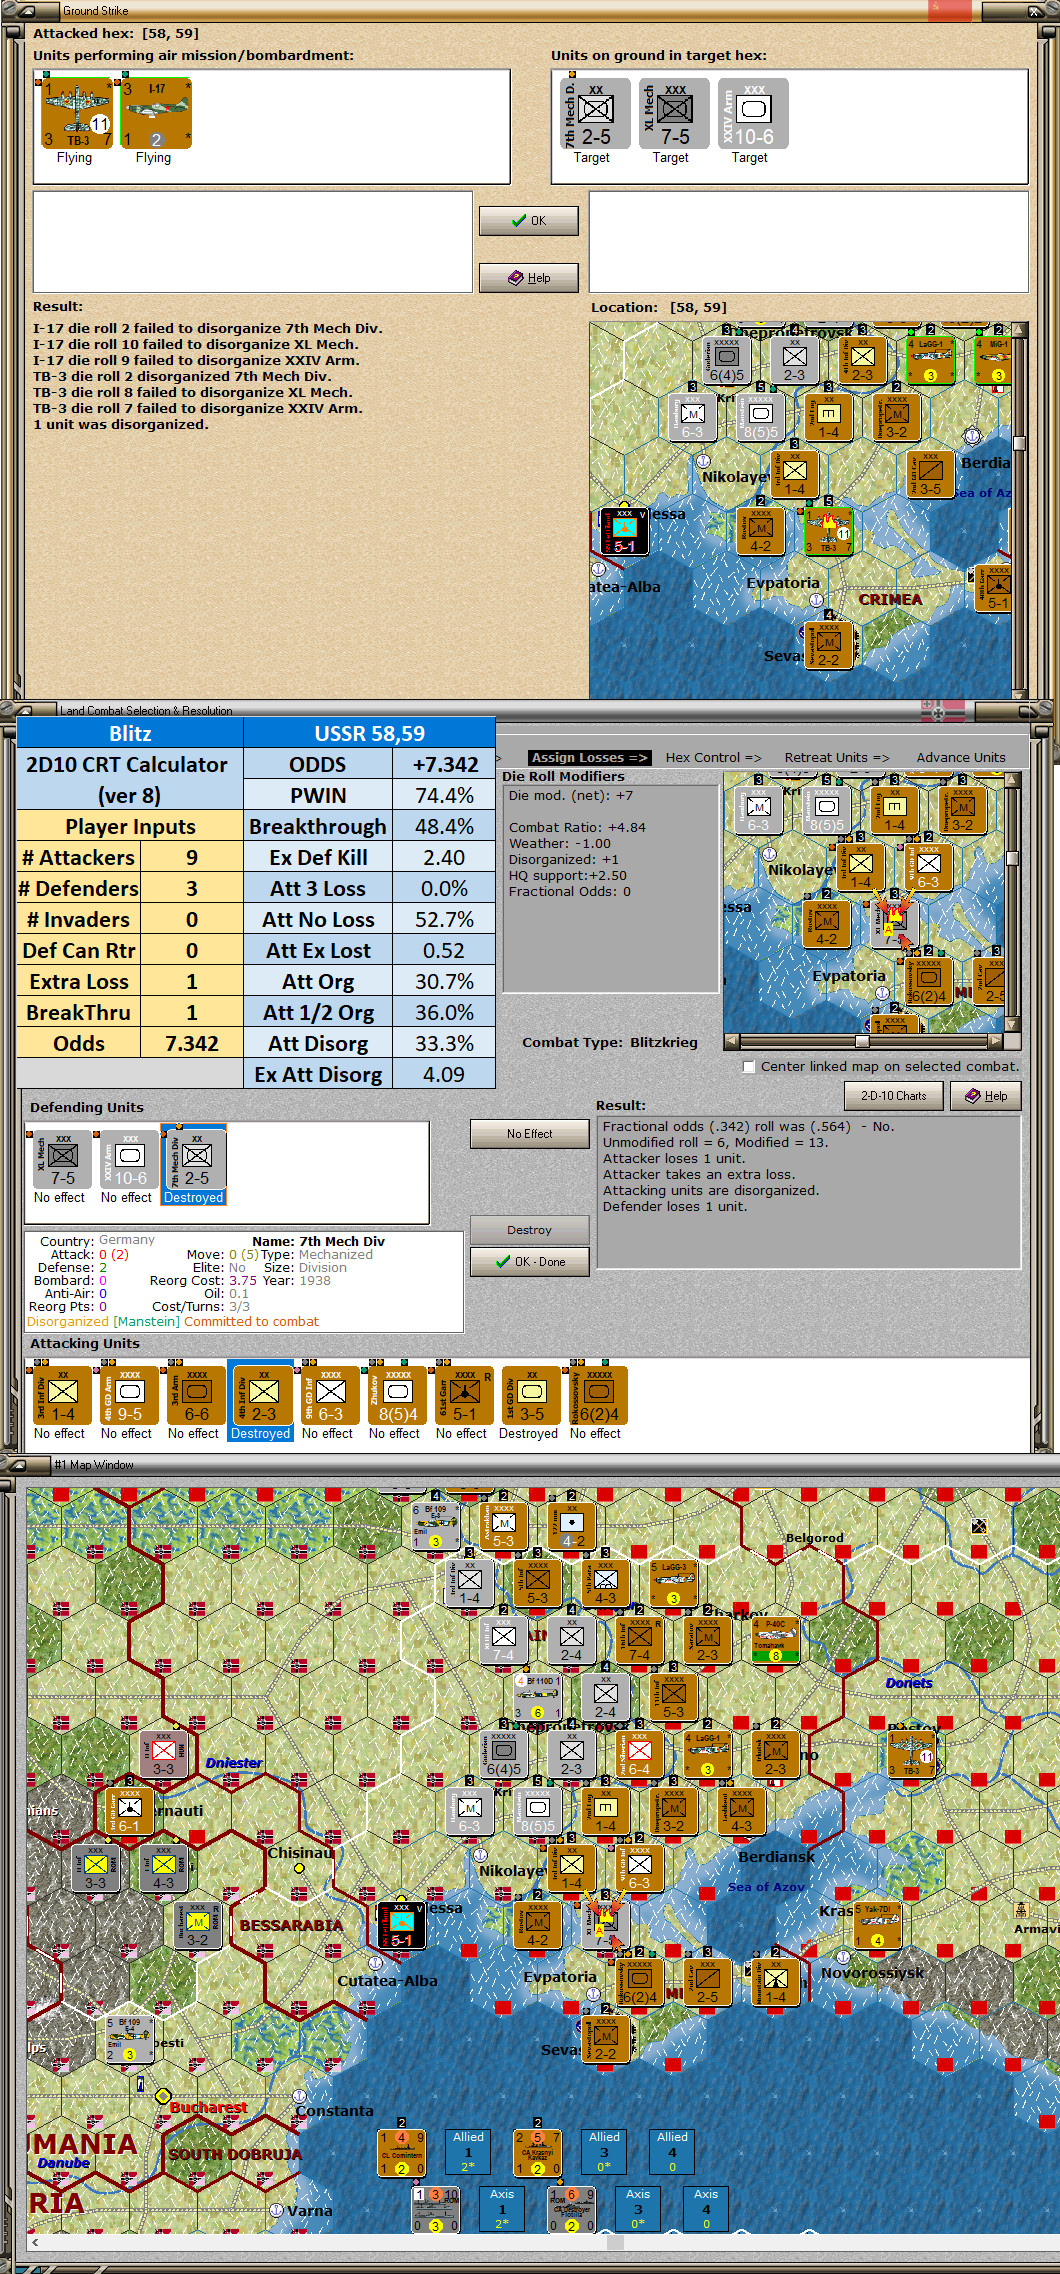Click the CL Comintern naval unit

(x=401, y=2153)
